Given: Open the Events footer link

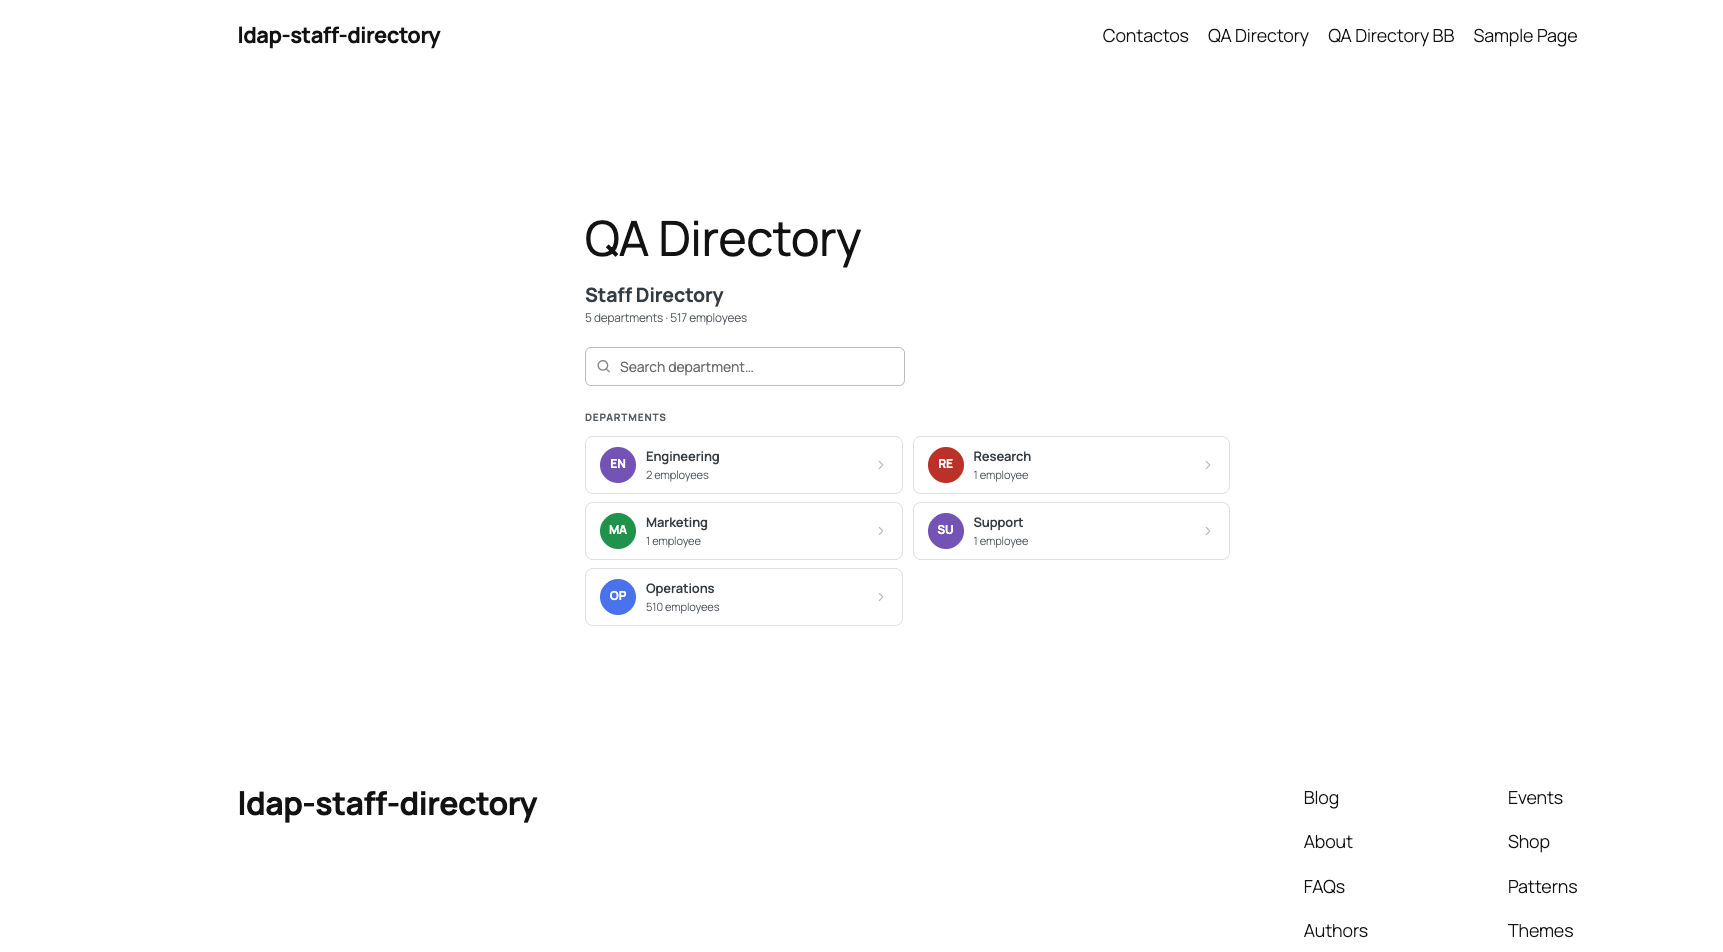Looking at the screenshot, I should 1535,798.
